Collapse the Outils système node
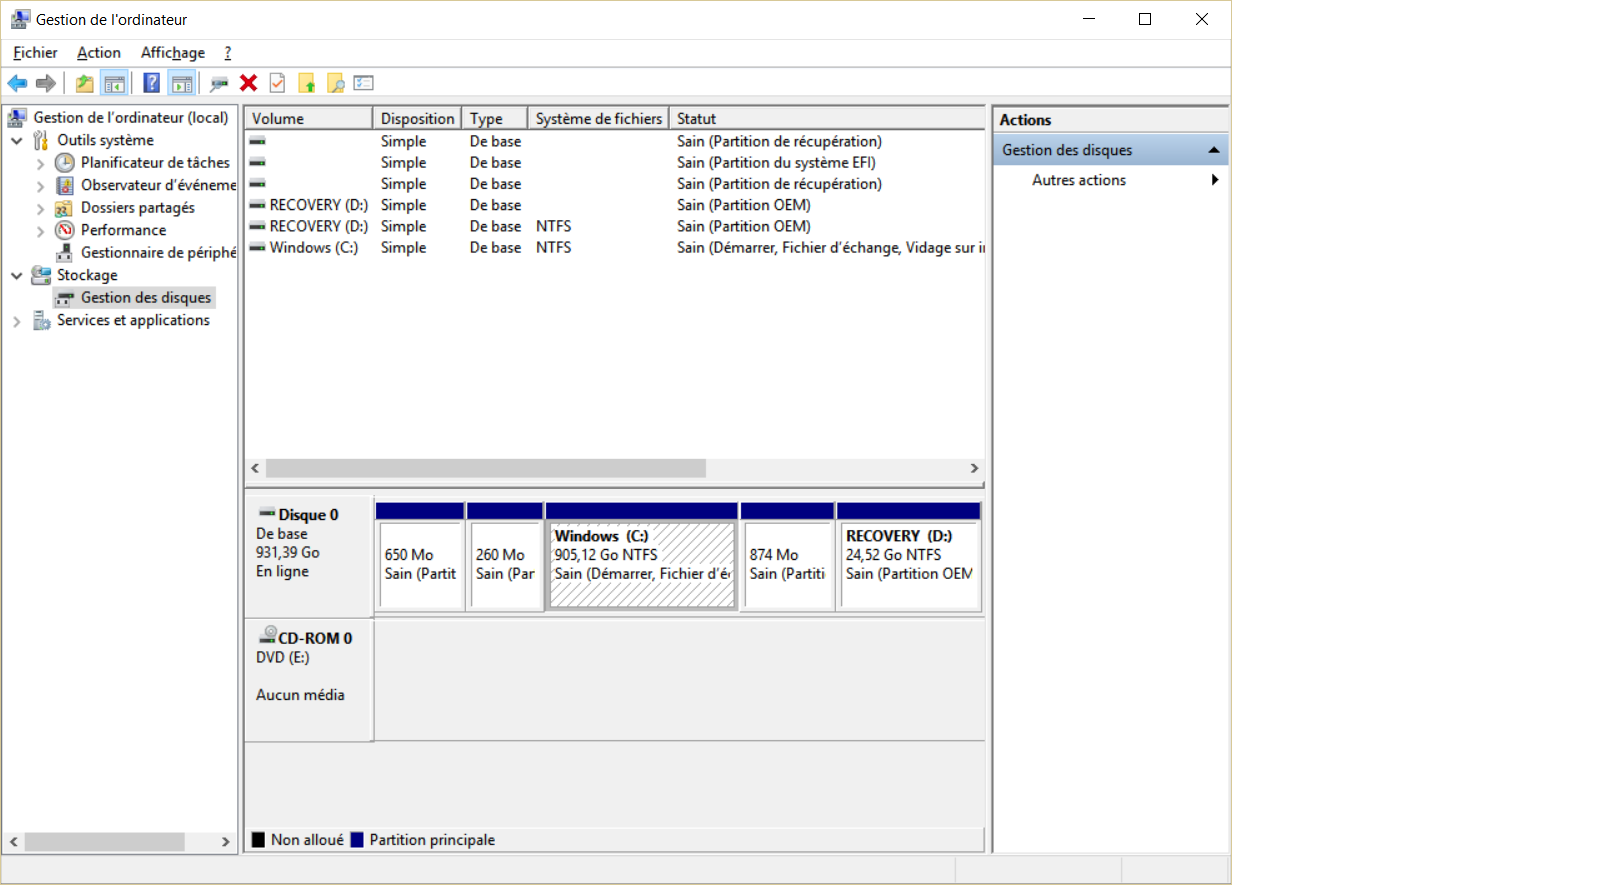This screenshot has width=1612, height=885. [17, 140]
